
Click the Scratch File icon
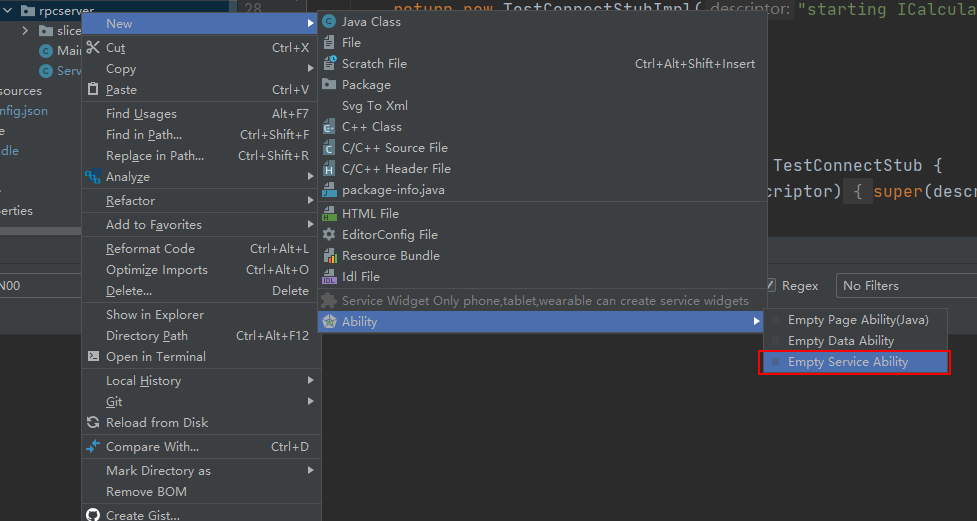point(329,64)
